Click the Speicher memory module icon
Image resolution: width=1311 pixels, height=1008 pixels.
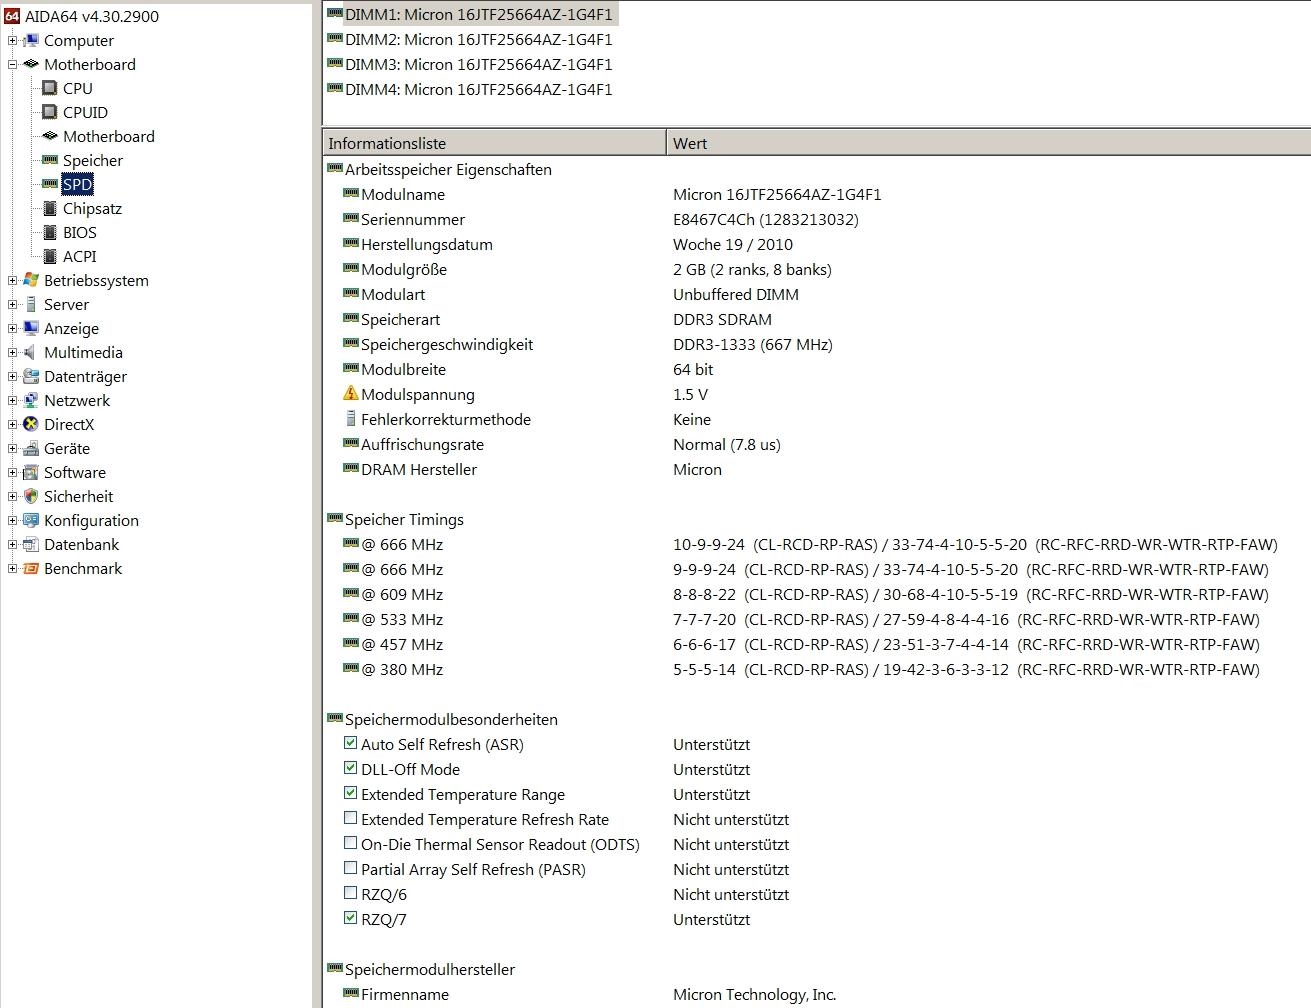point(50,160)
